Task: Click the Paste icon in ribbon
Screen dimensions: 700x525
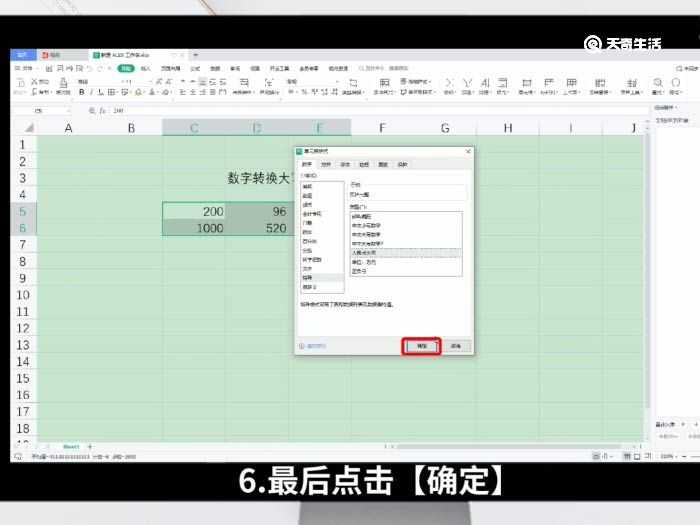Action: coord(21,85)
